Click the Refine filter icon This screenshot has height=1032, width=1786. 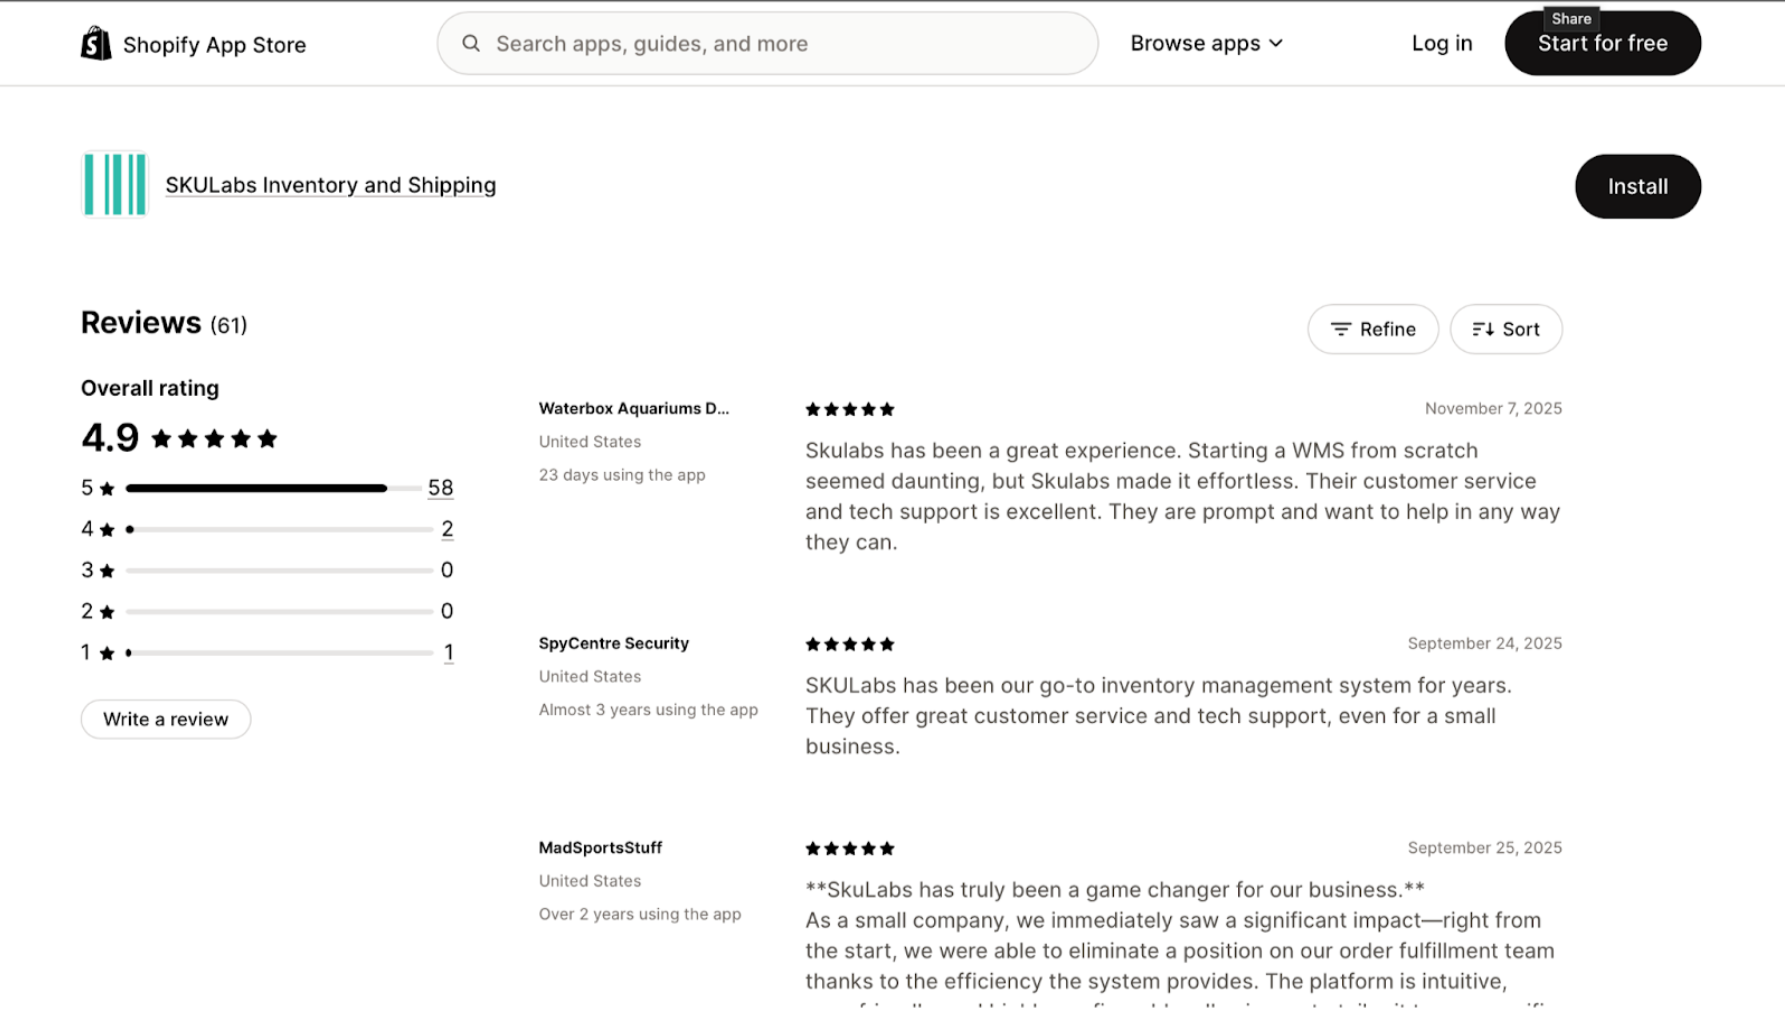click(1341, 329)
